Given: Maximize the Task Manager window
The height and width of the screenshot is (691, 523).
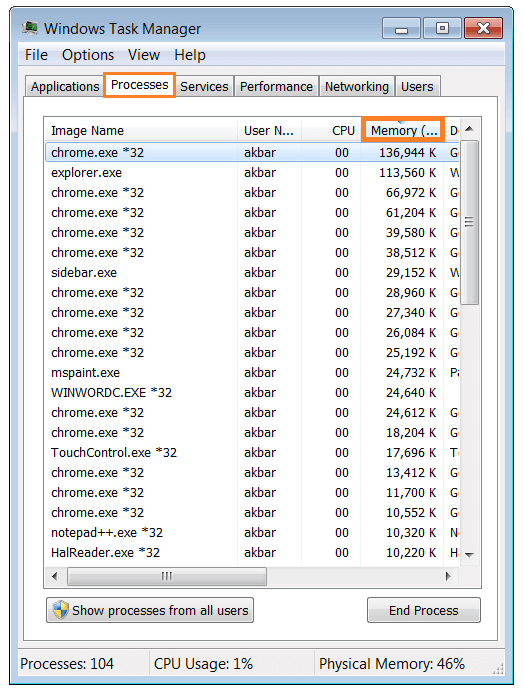Looking at the screenshot, I should click(x=442, y=29).
